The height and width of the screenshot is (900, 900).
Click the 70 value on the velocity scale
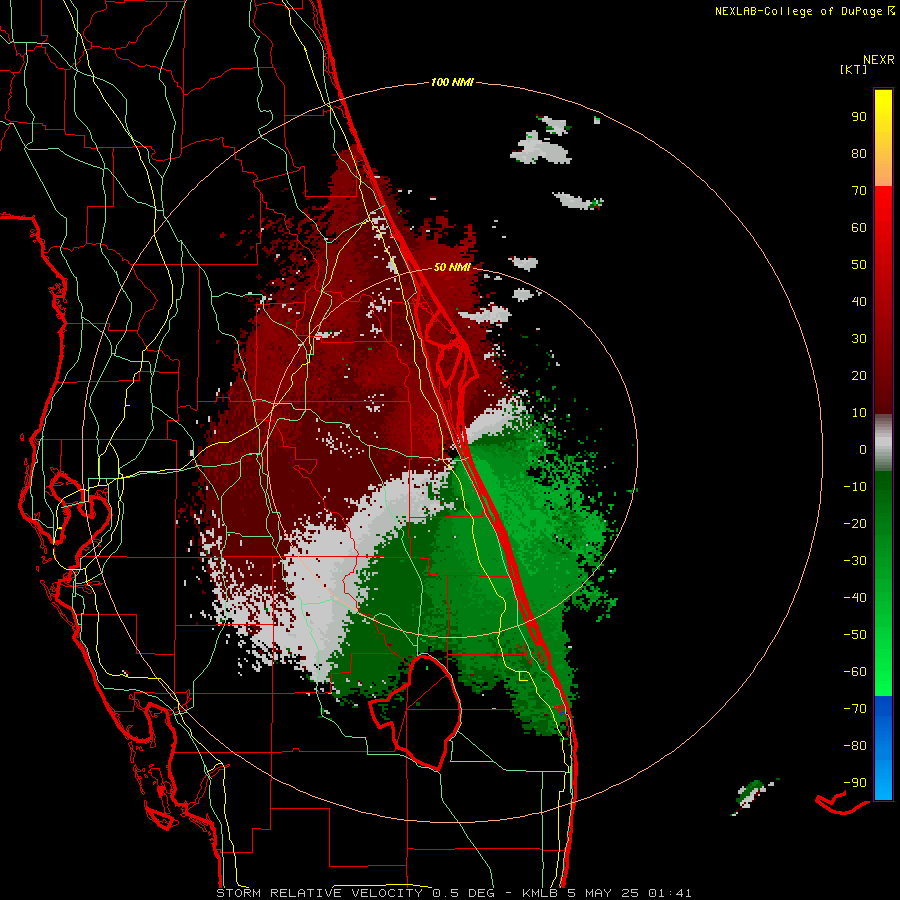click(x=859, y=191)
